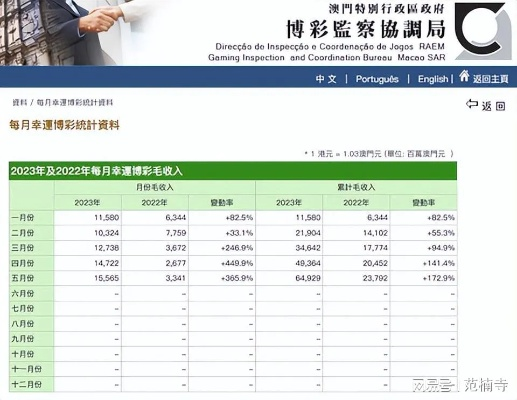Click the 返回 back link
The height and width of the screenshot is (400, 517).
(493, 106)
